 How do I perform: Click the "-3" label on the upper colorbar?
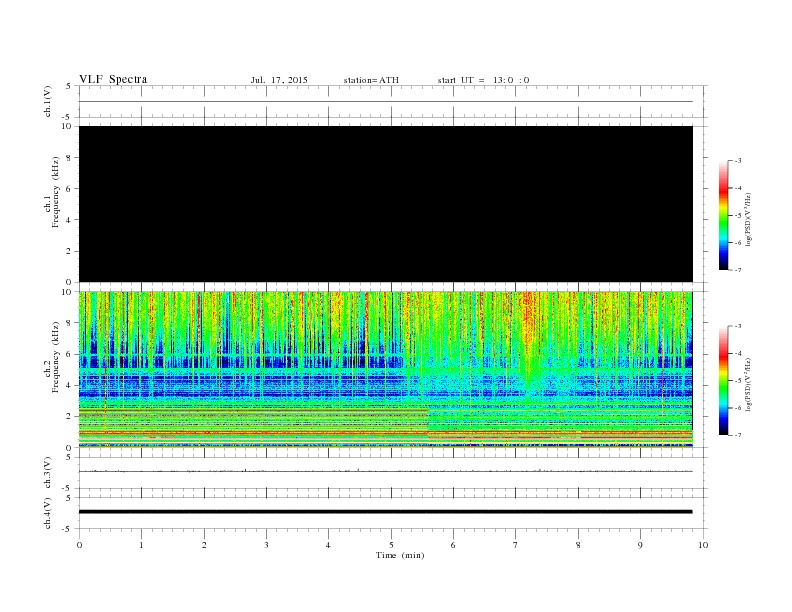pos(738,161)
